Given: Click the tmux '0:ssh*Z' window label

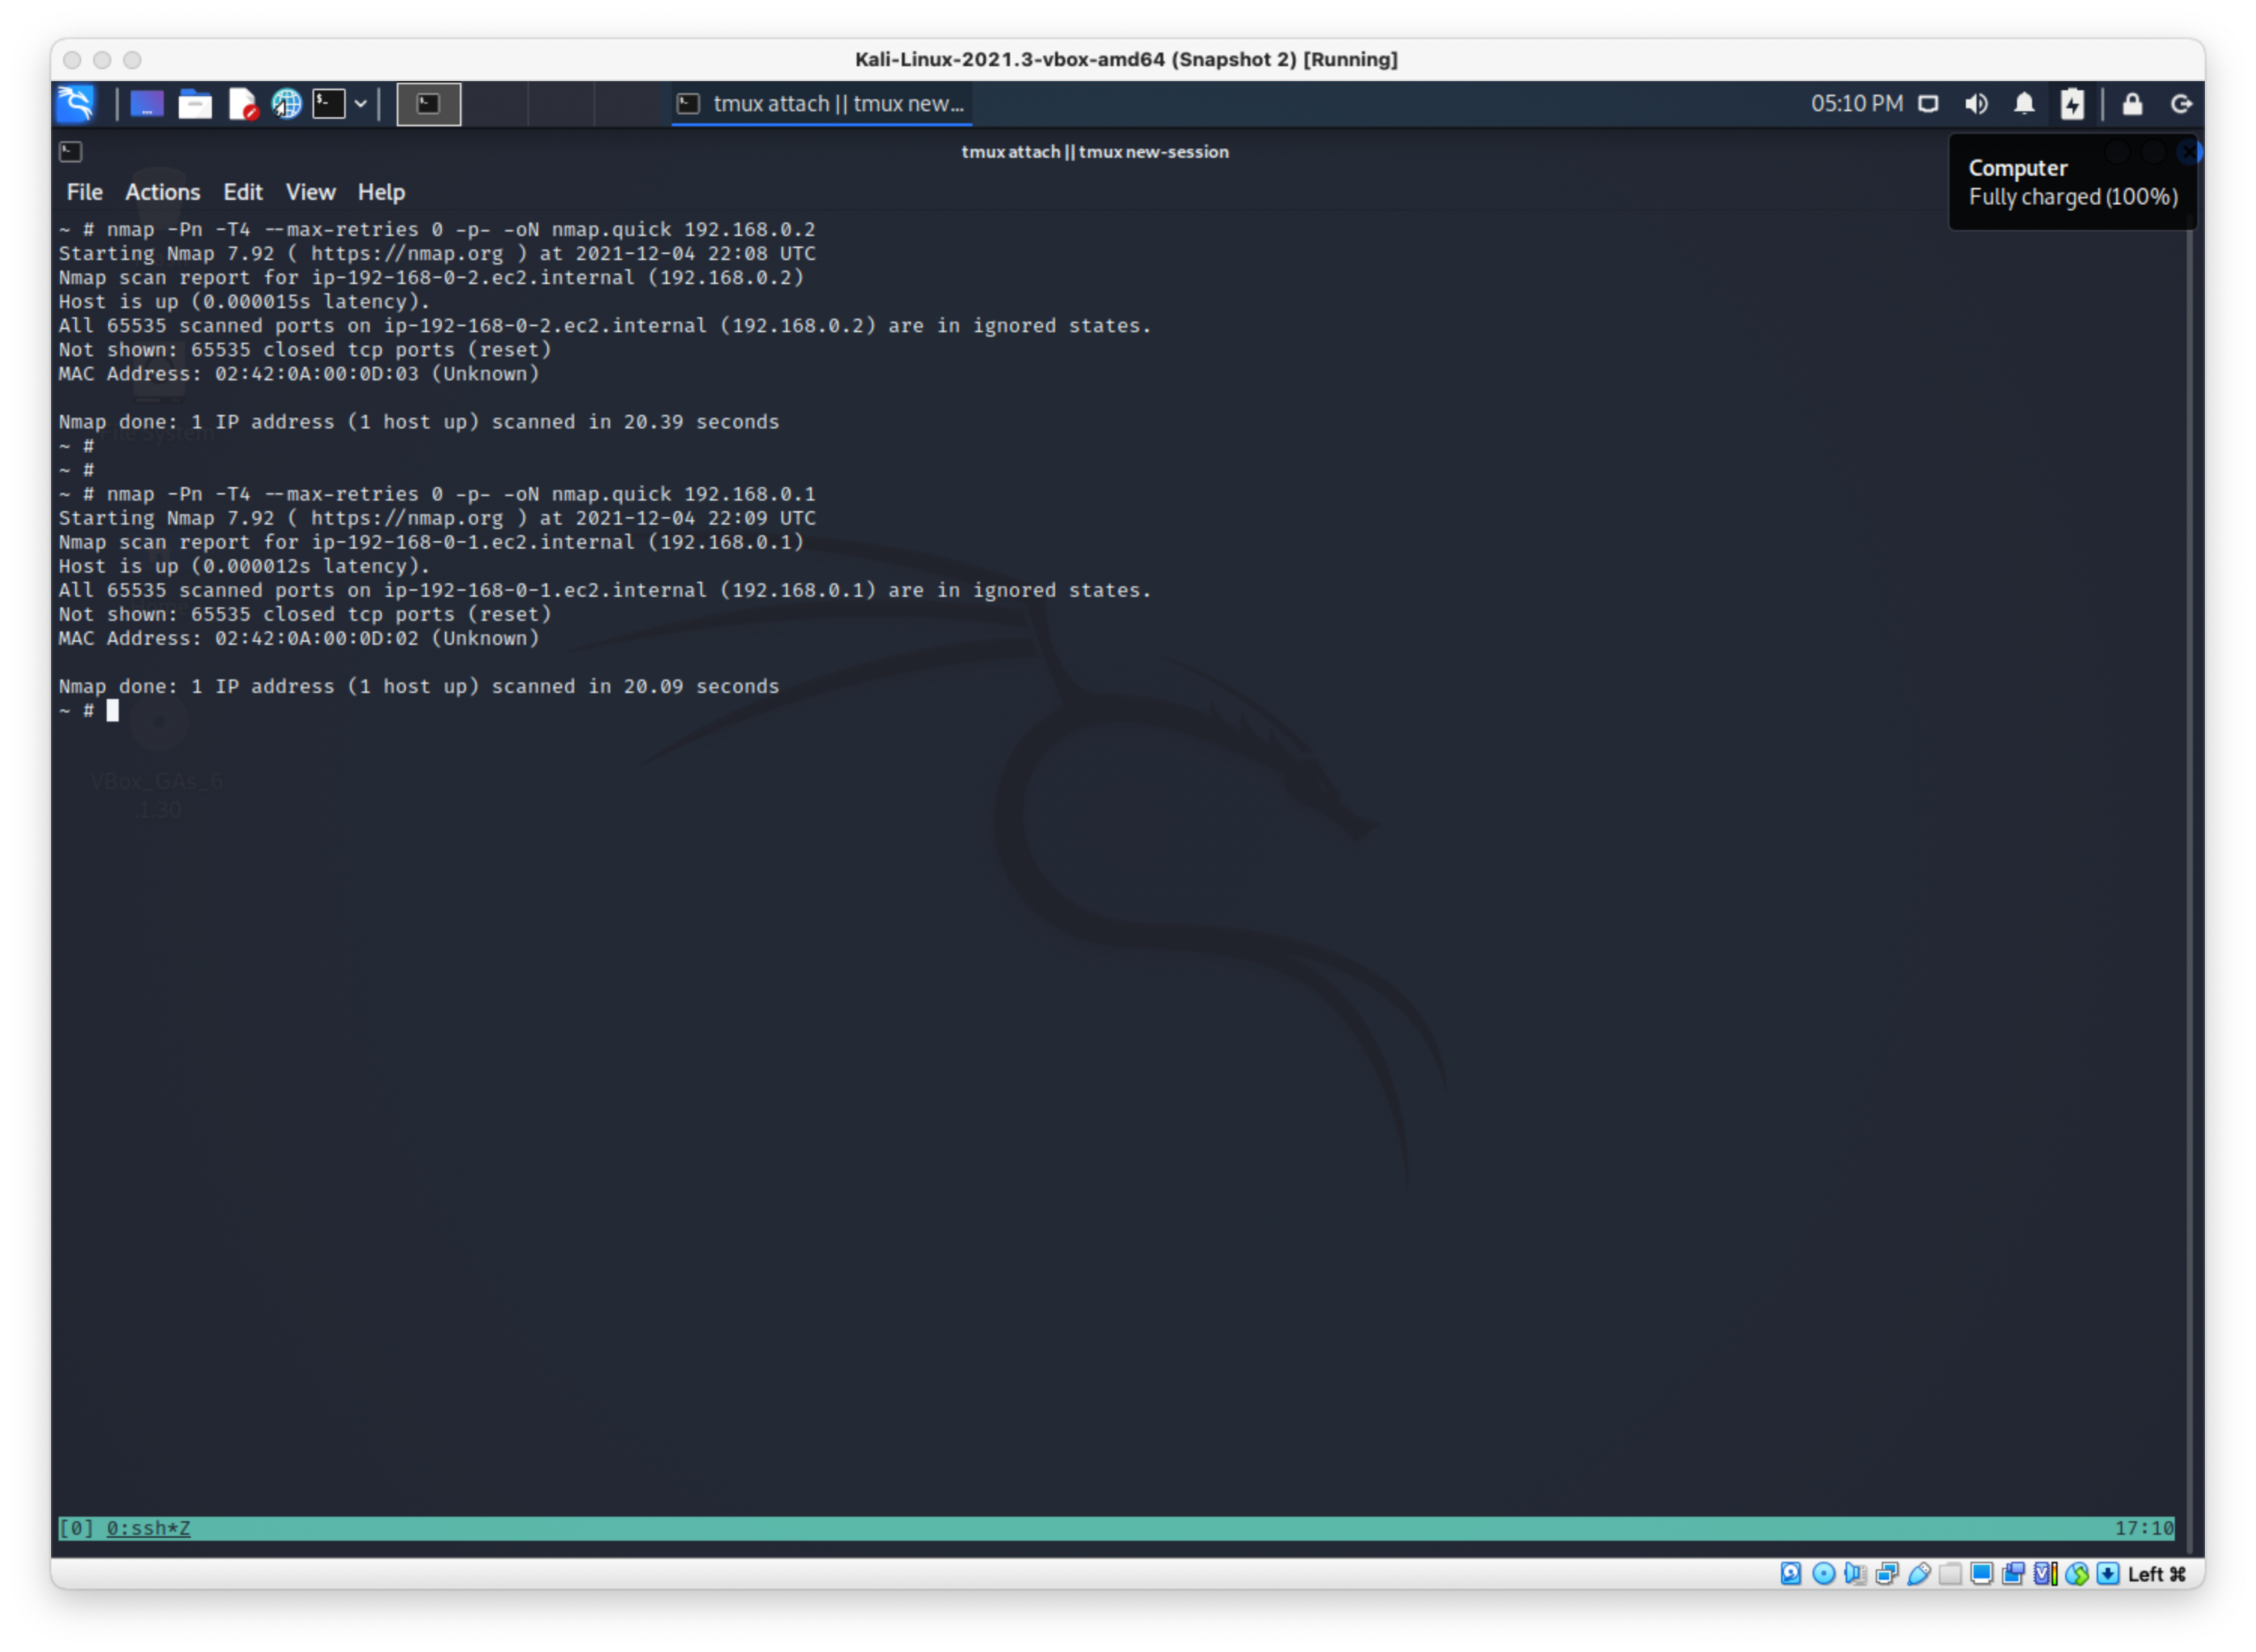Looking at the screenshot, I should [x=148, y=1529].
